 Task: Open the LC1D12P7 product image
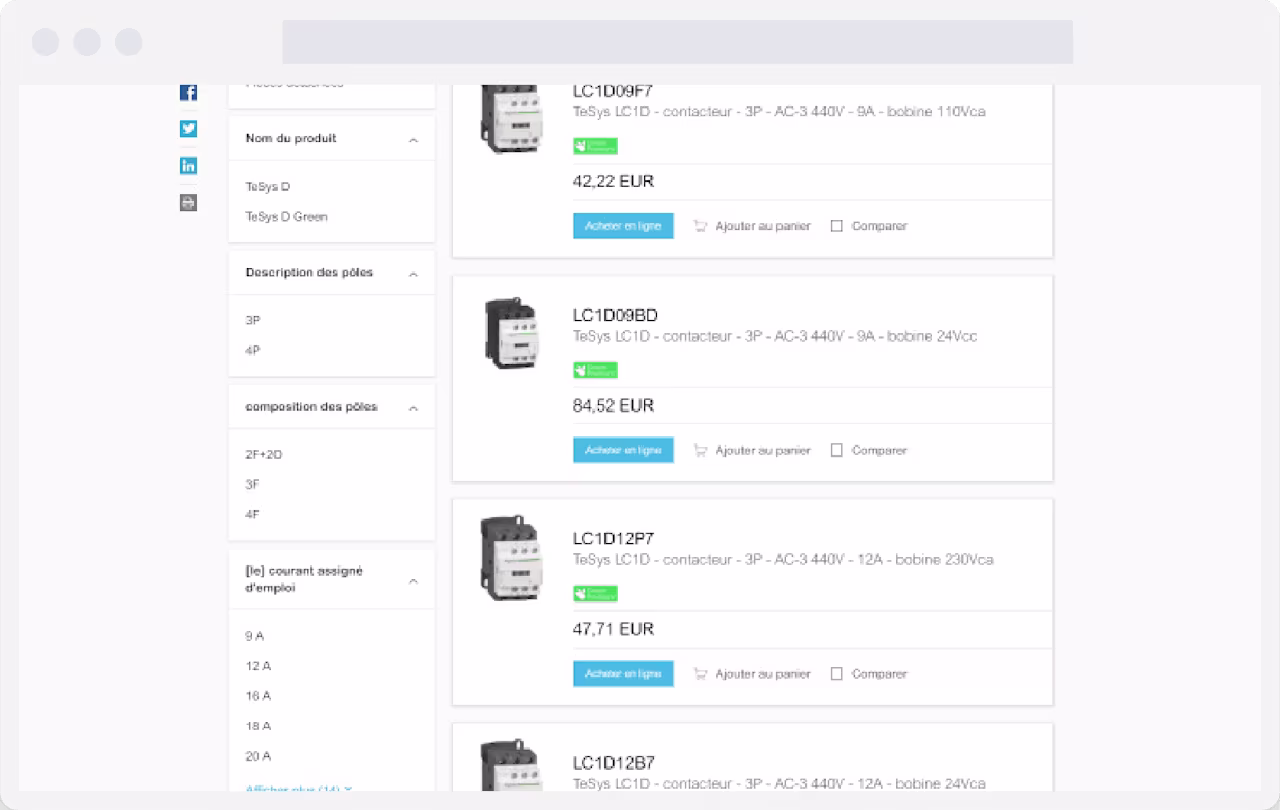[511, 558]
